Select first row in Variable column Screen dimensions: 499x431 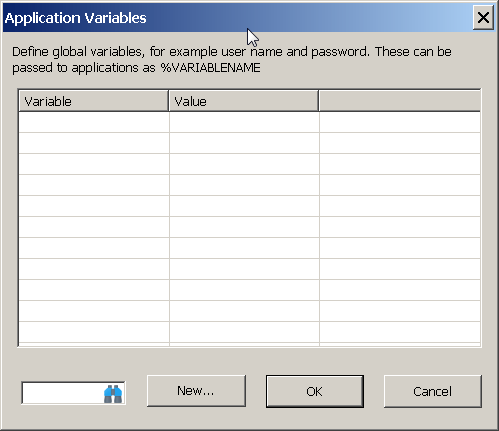point(94,122)
